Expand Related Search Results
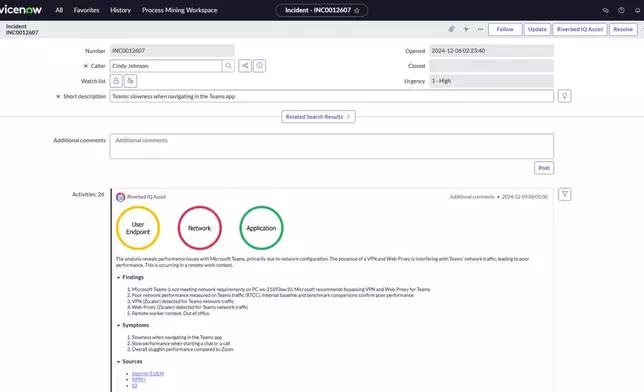644x392 pixels. (x=318, y=117)
